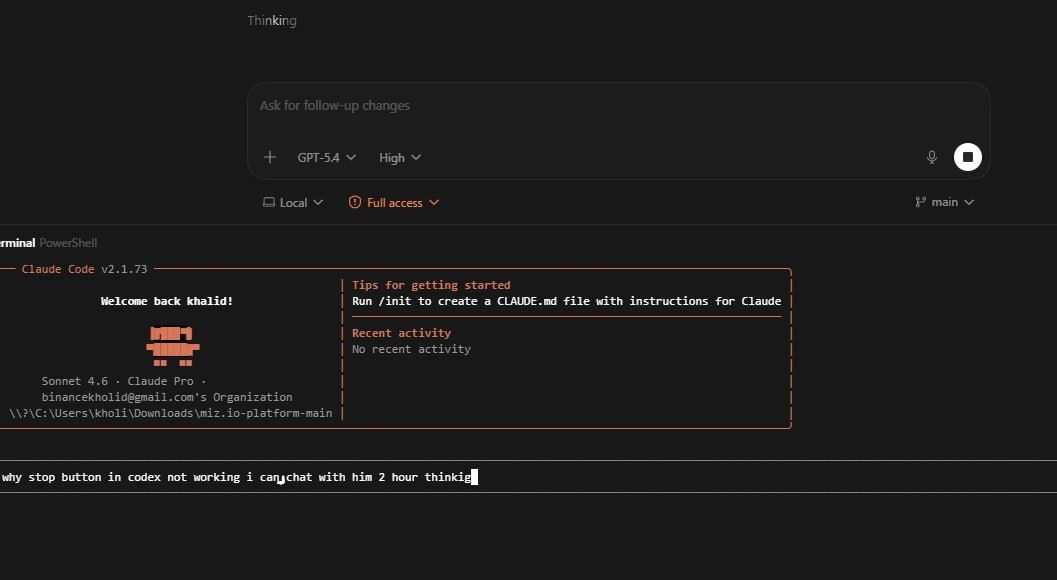This screenshot has height=580, width=1057.
Task: Open the Local environment dropdown
Action: (x=293, y=202)
